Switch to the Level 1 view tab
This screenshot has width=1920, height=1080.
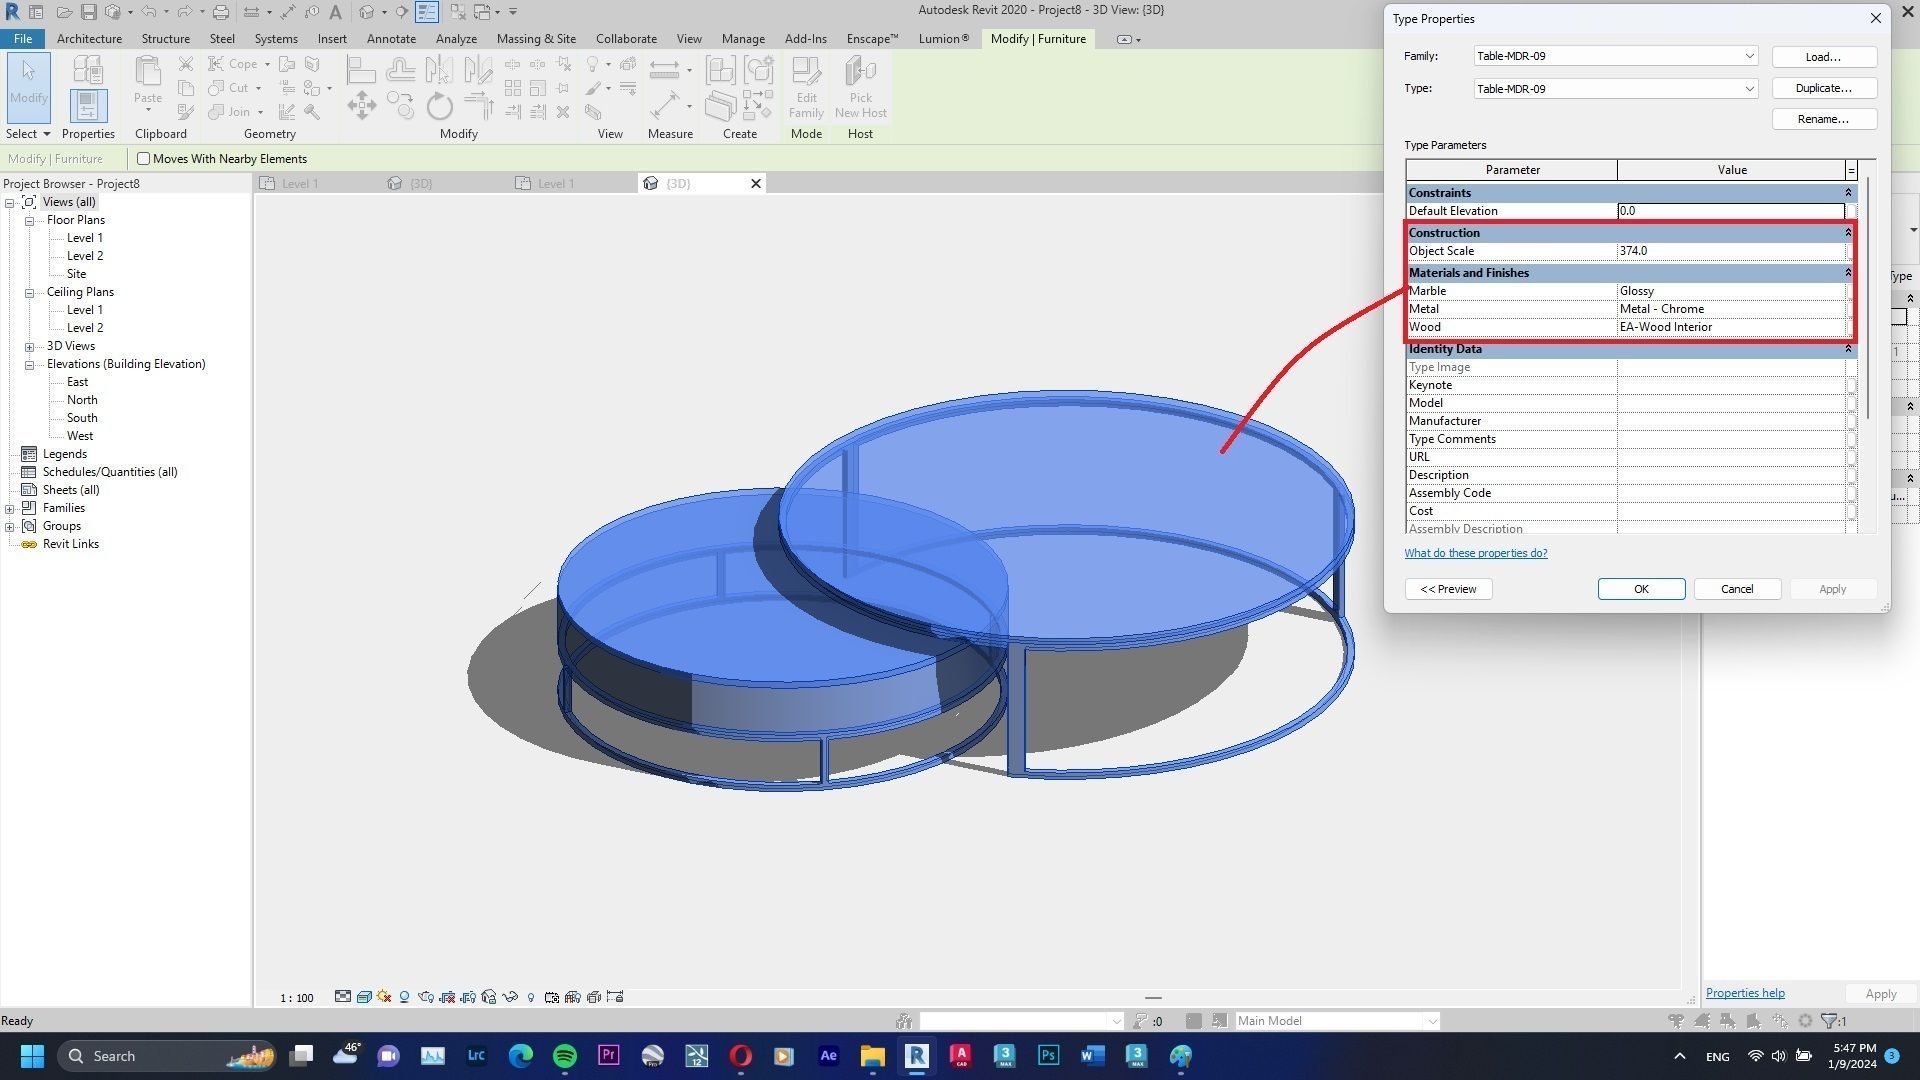tap(300, 184)
